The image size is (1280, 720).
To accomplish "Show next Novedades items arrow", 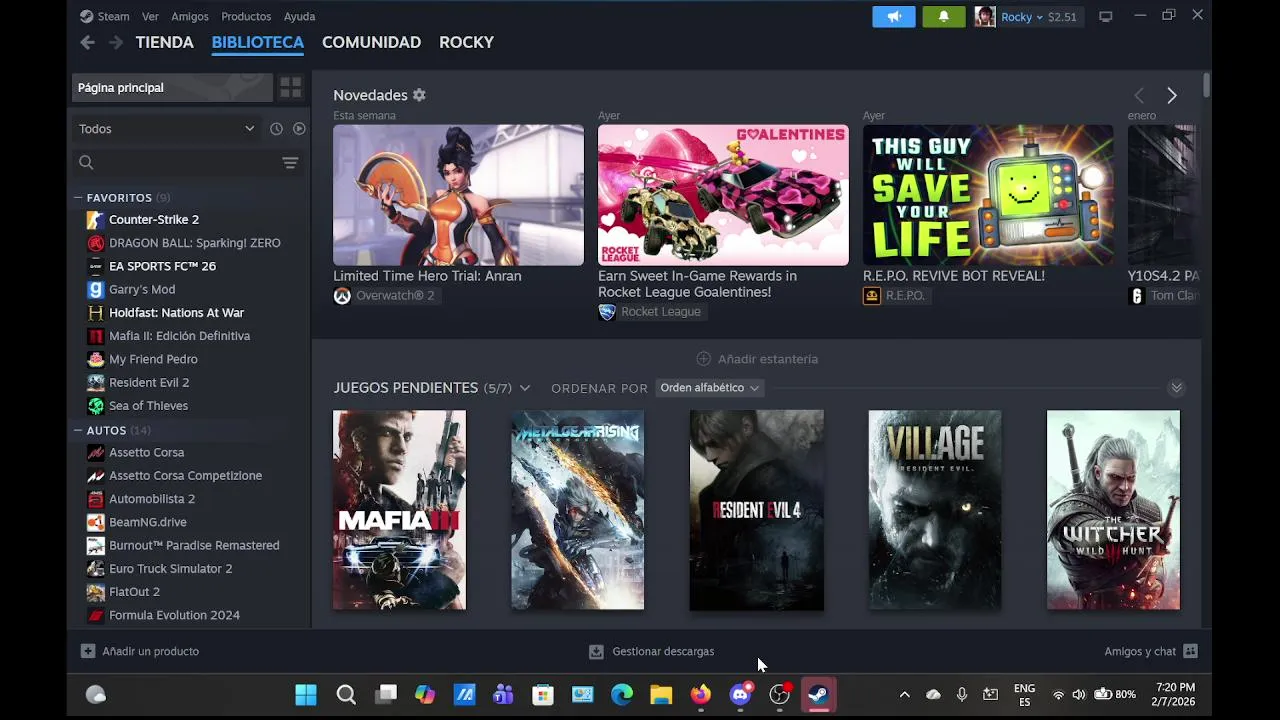I will click(1172, 96).
